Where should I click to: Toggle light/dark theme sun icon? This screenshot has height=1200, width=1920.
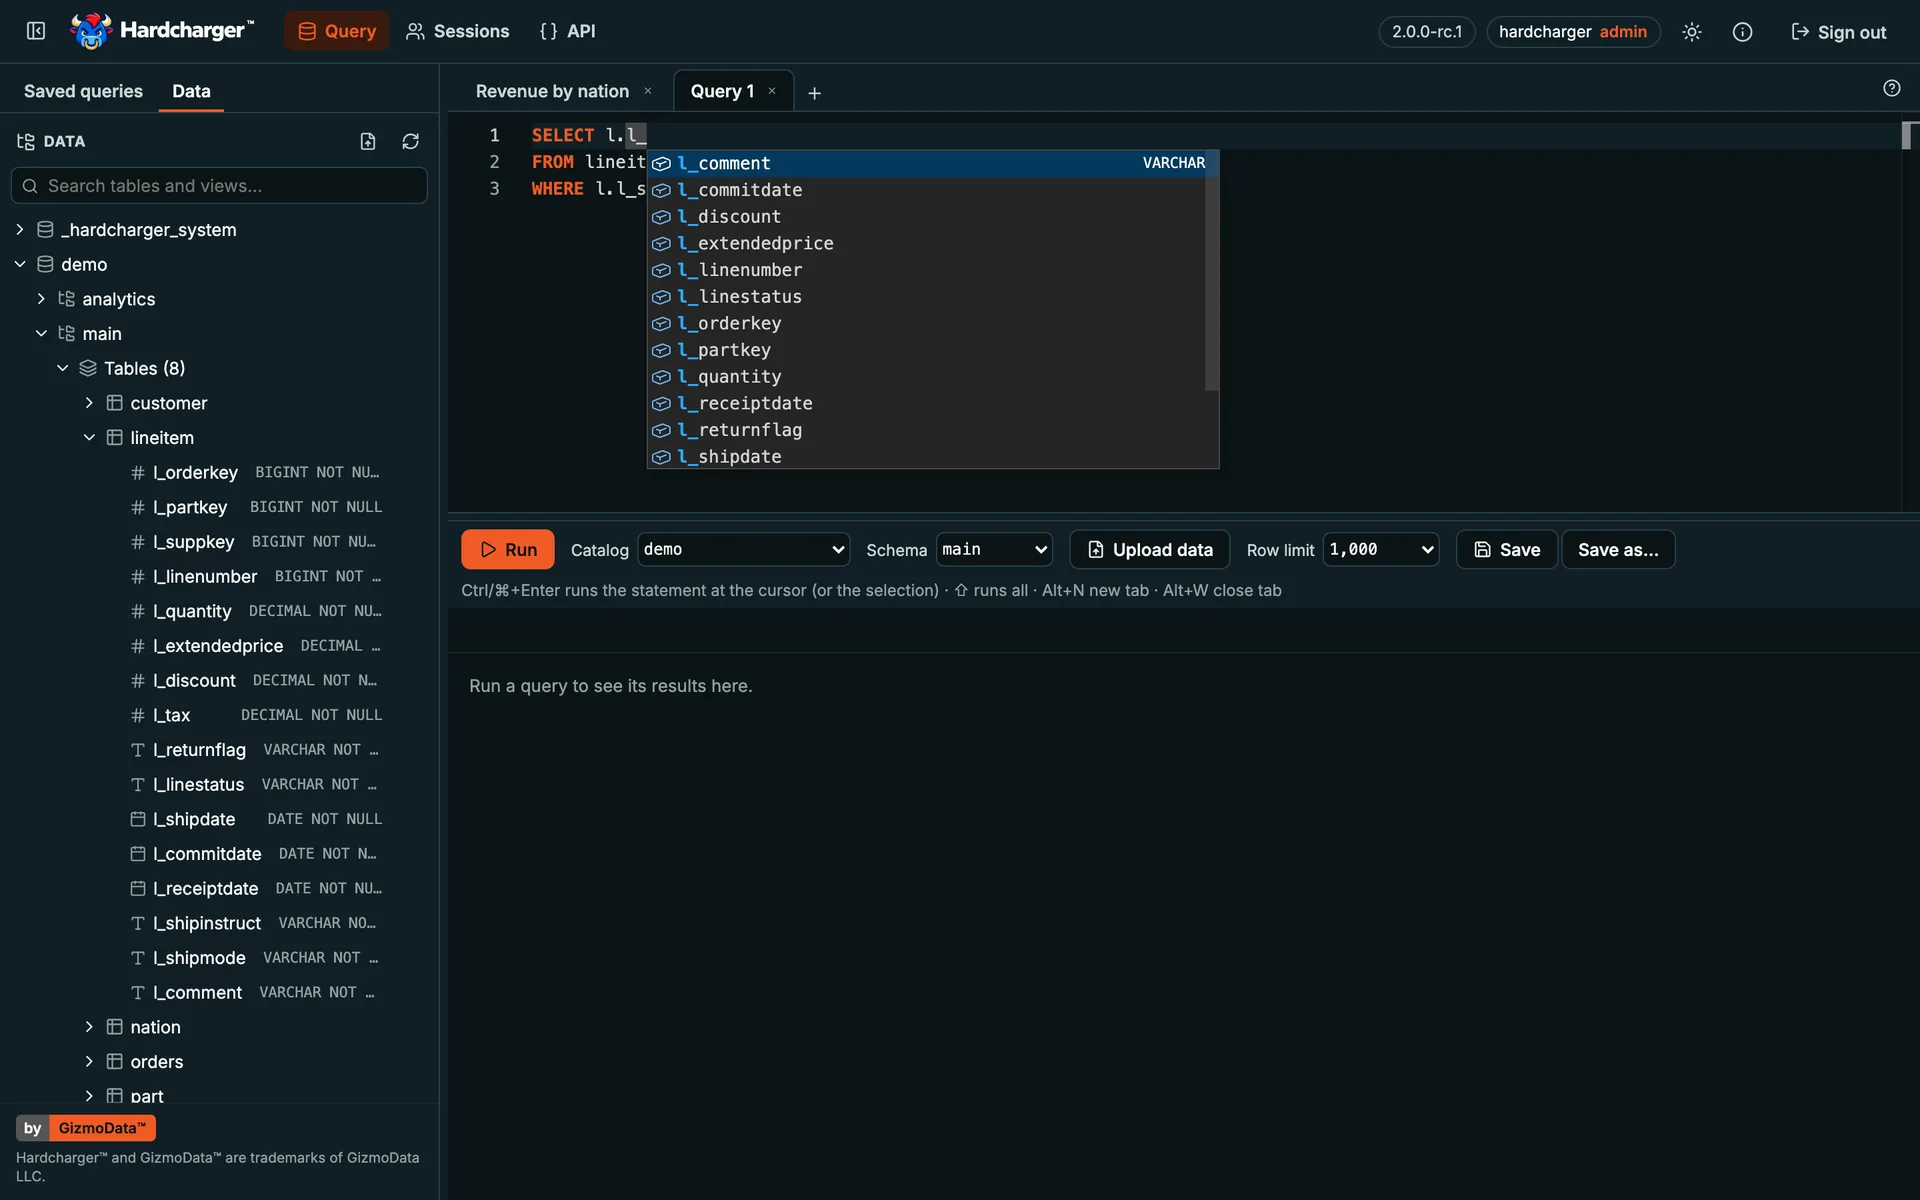(1691, 32)
